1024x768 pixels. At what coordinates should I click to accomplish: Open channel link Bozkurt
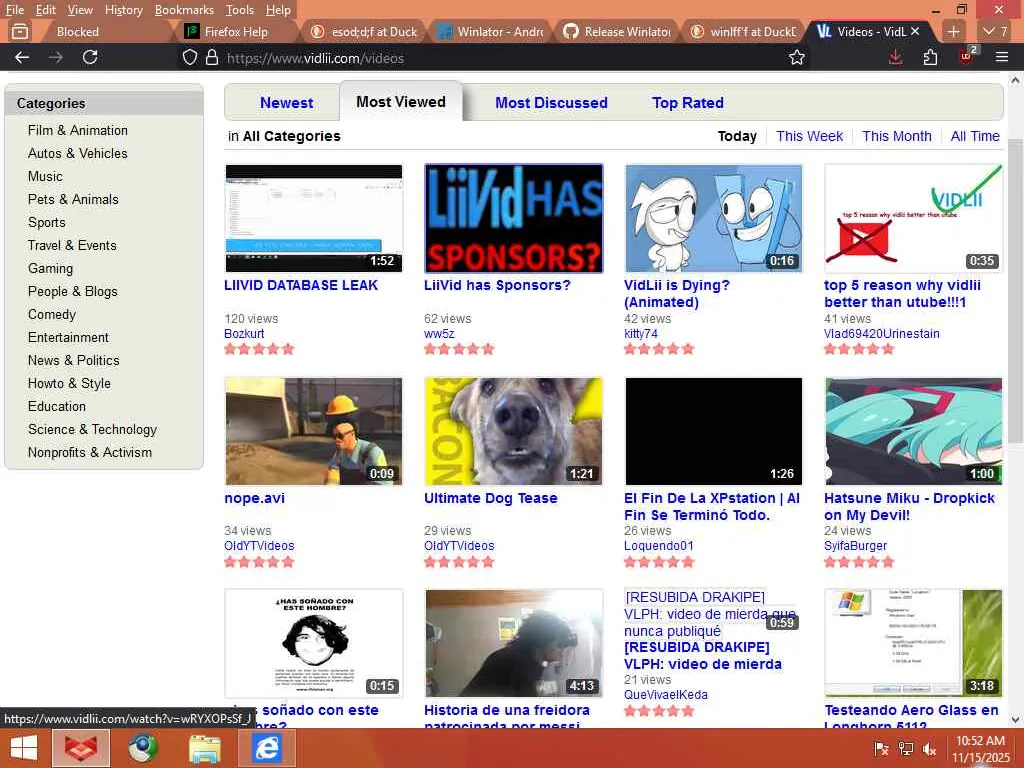tap(244, 333)
